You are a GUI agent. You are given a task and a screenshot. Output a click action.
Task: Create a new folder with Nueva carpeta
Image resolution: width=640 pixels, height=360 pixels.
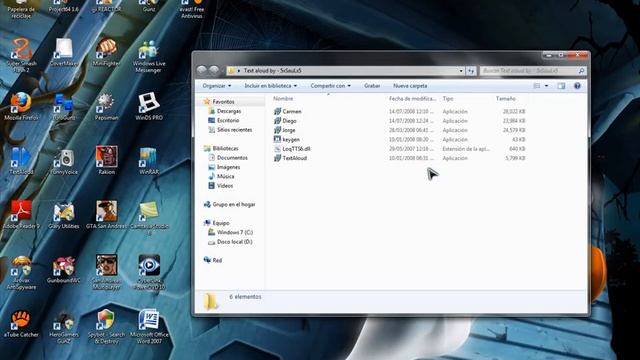coord(410,86)
